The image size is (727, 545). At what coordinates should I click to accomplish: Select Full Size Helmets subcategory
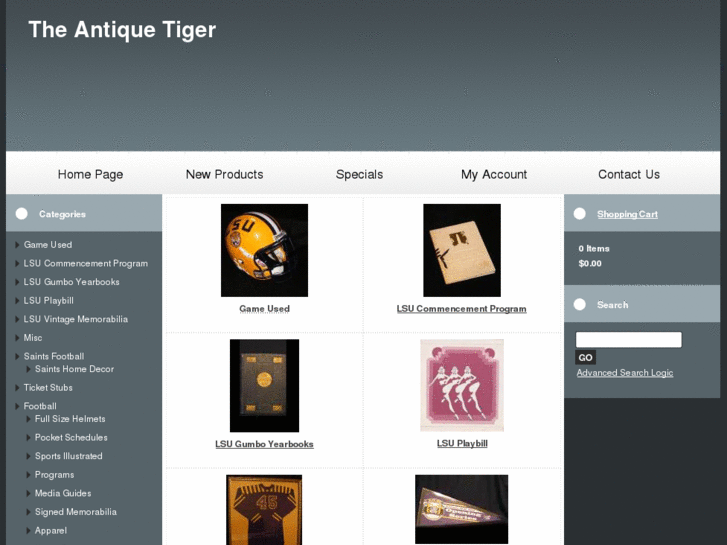pyautogui.click(x=70, y=419)
